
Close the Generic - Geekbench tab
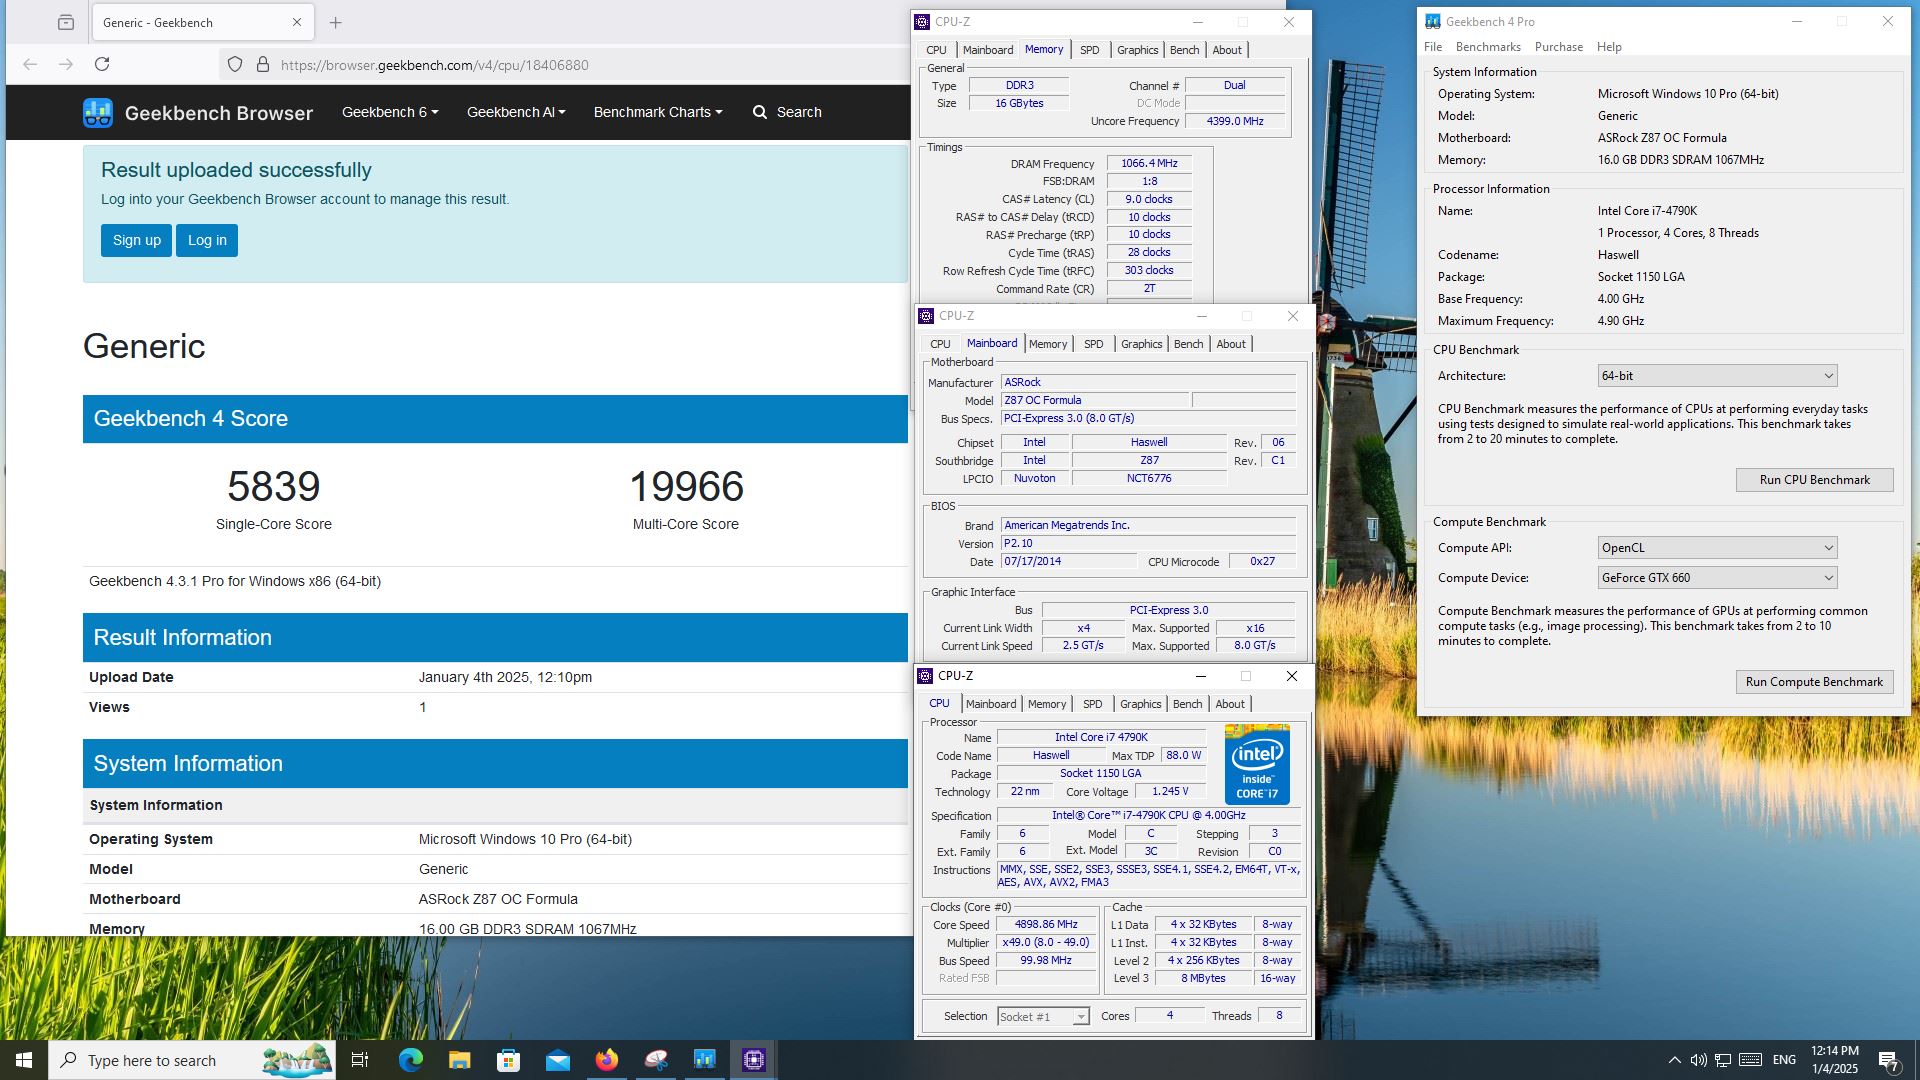point(297,22)
